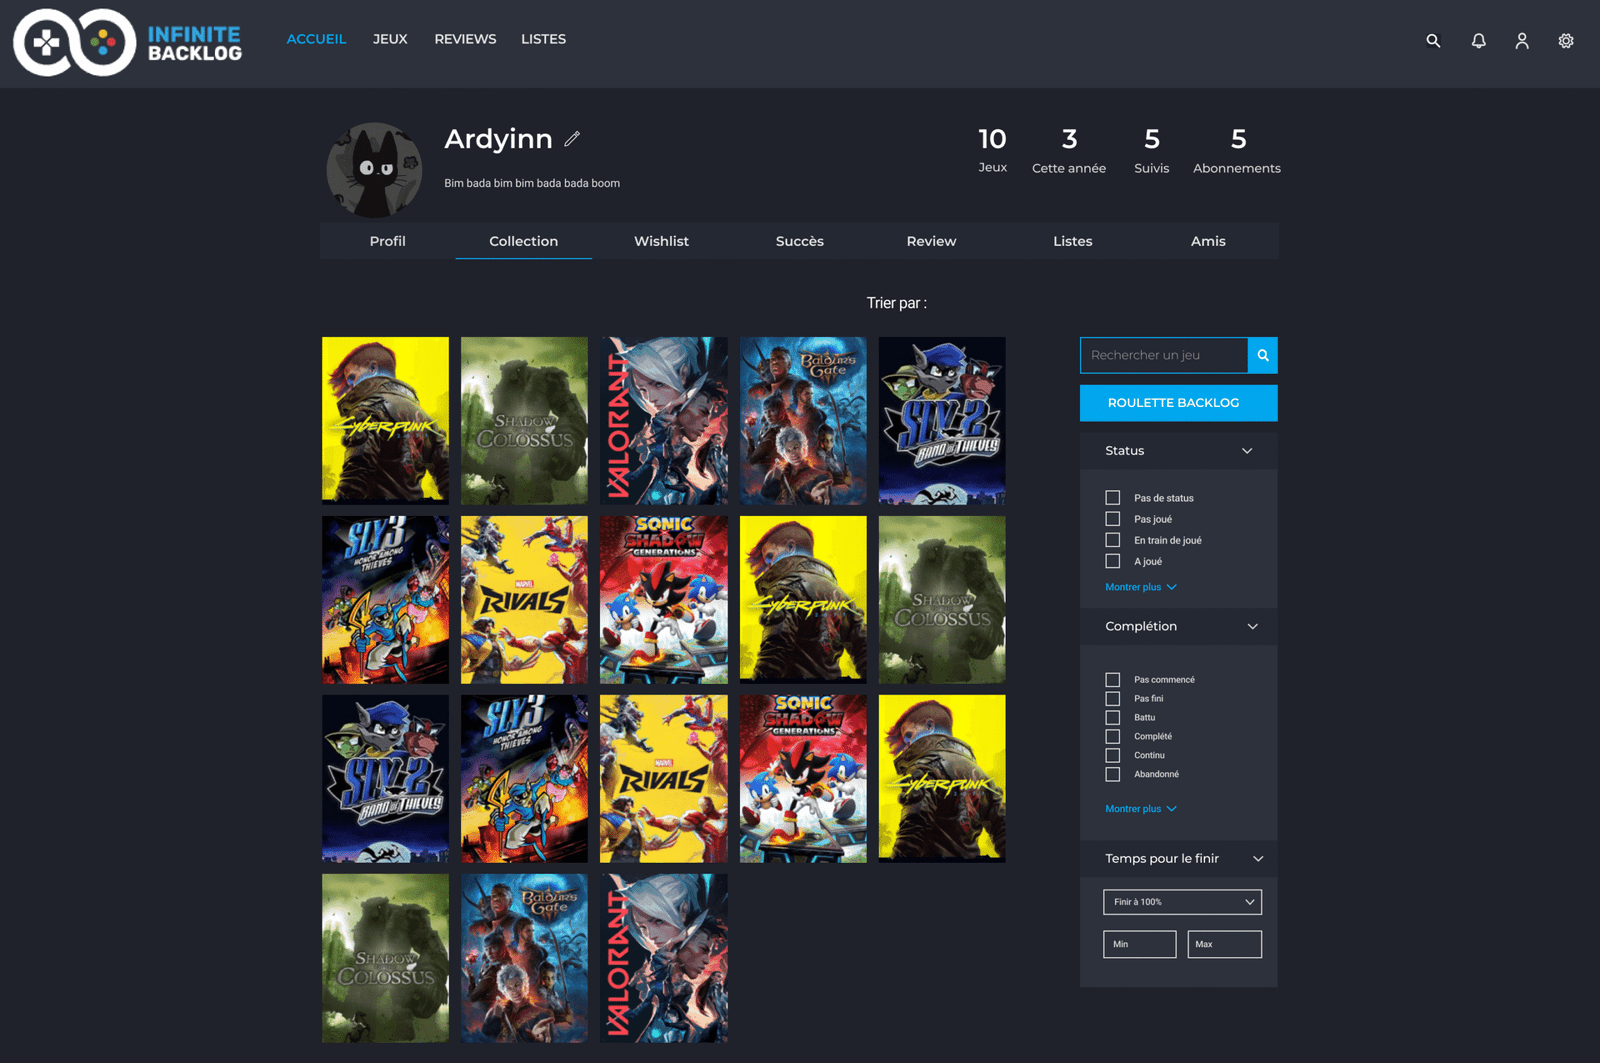Click 'Montrer plus' under Status
The height and width of the screenshot is (1063, 1600).
(x=1140, y=587)
